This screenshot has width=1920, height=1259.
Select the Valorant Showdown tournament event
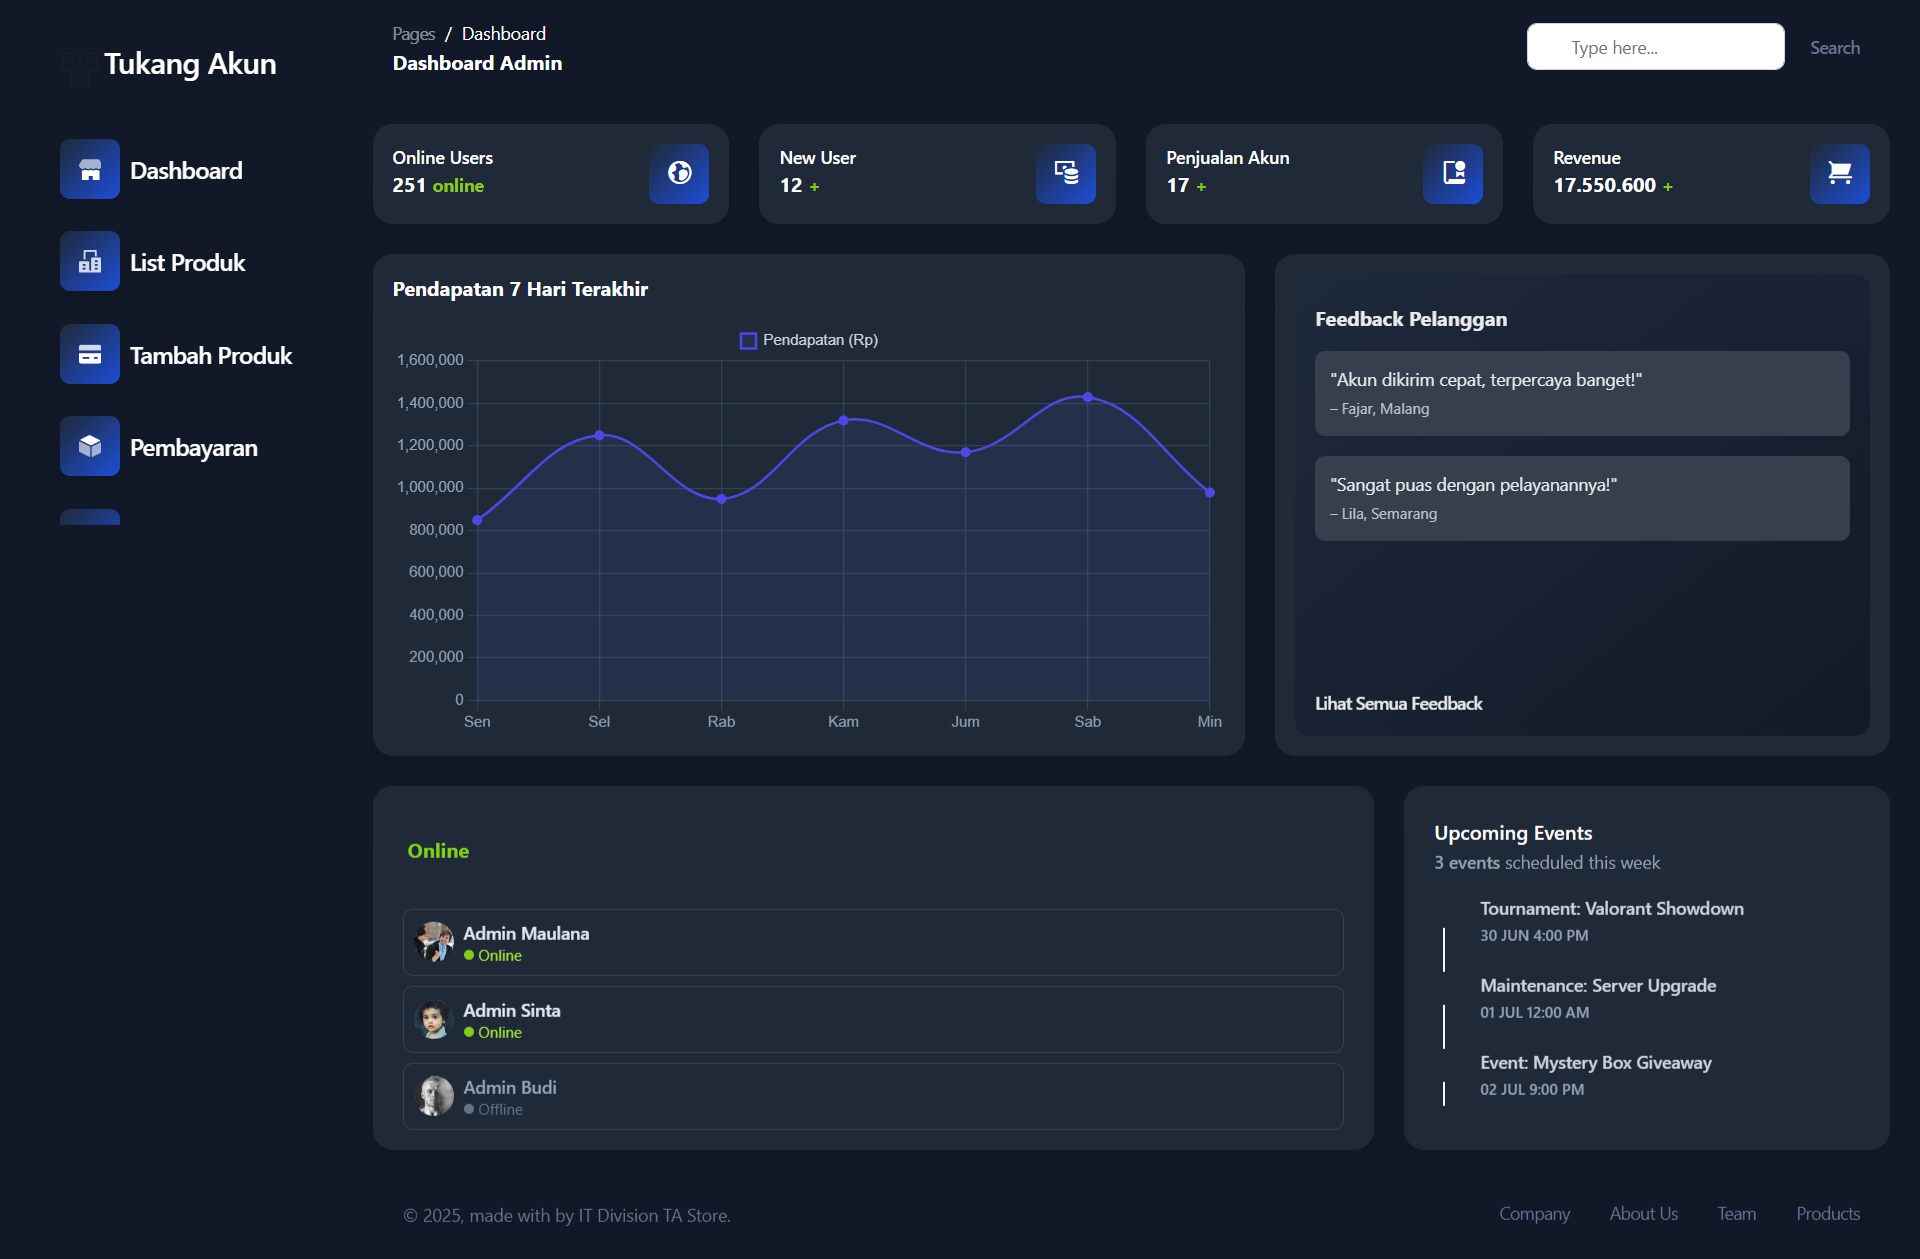click(x=1611, y=909)
